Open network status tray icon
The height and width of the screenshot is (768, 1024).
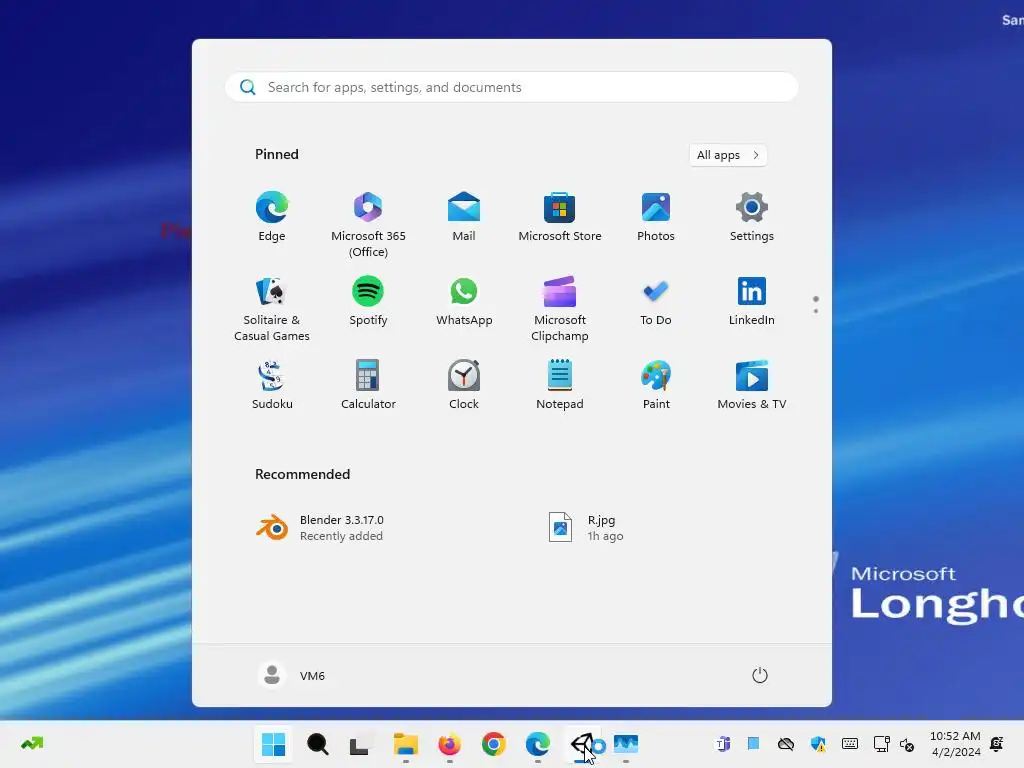coord(882,744)
